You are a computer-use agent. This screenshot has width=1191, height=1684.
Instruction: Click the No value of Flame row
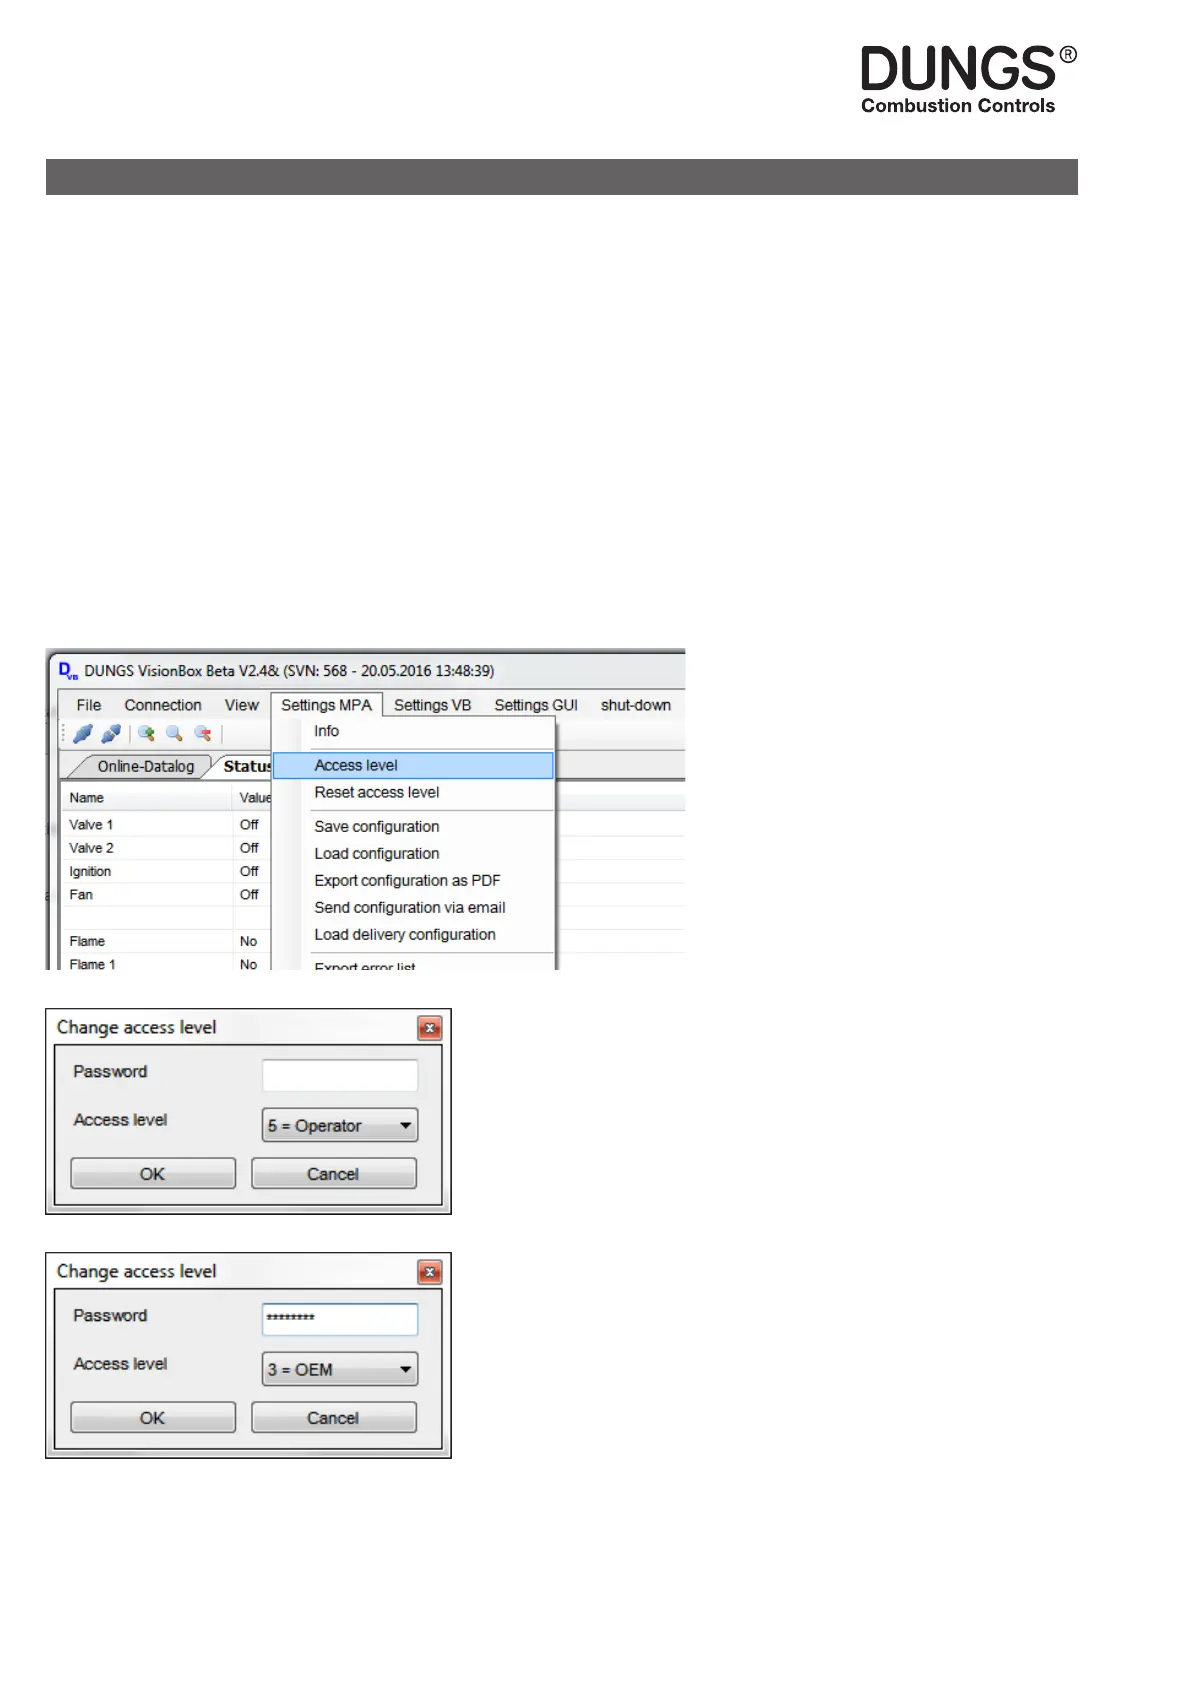click(248, 942)
